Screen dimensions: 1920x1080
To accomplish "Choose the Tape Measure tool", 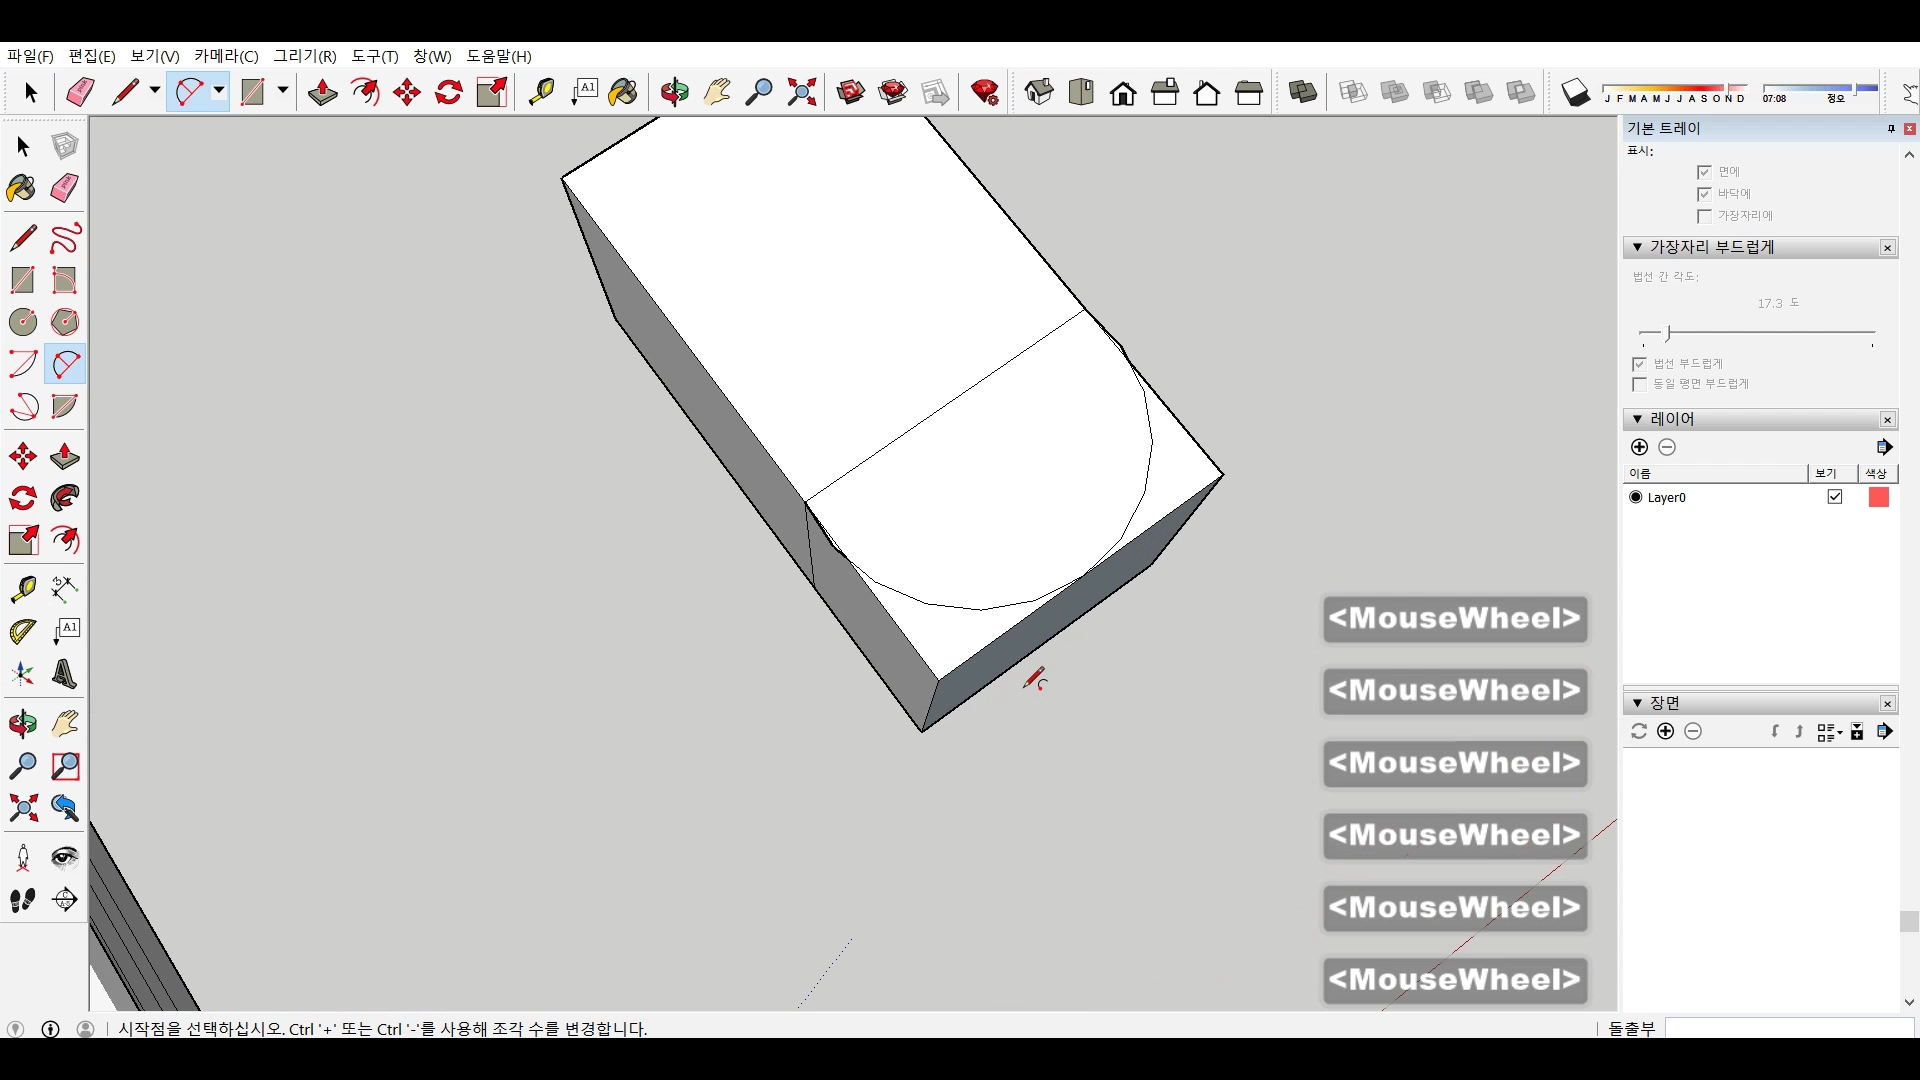I will click(22, 589).
